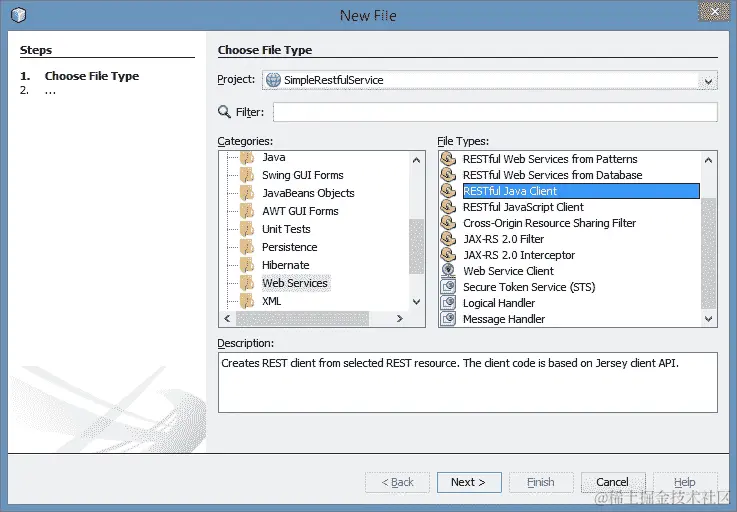Viewport: 737px width, 512px height.
Task: Click icon beside RESTful Web Services from Patterns
Action: coord(448,159)
